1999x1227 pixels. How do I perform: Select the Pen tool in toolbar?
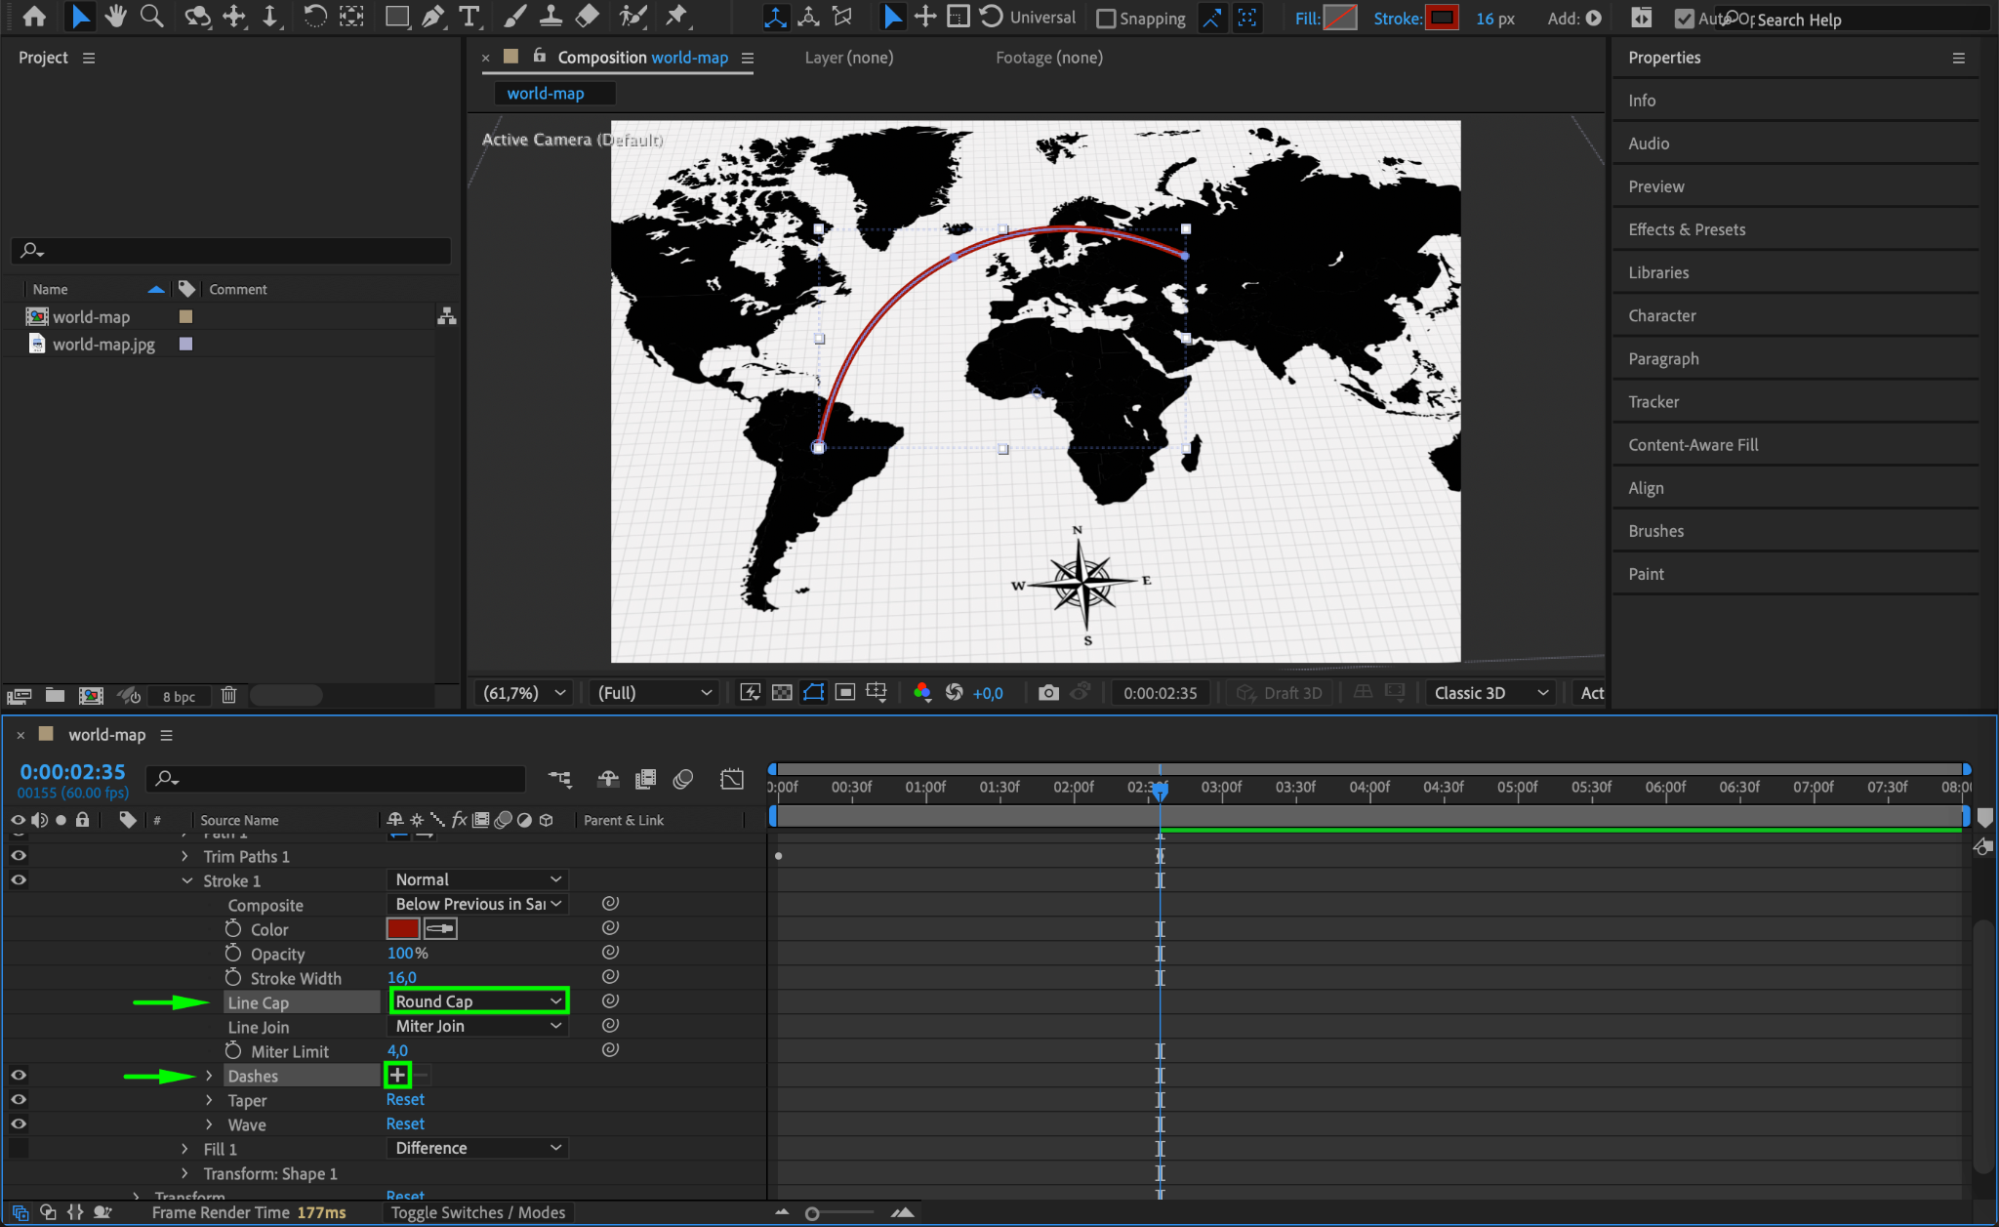[x=433, y=16]
